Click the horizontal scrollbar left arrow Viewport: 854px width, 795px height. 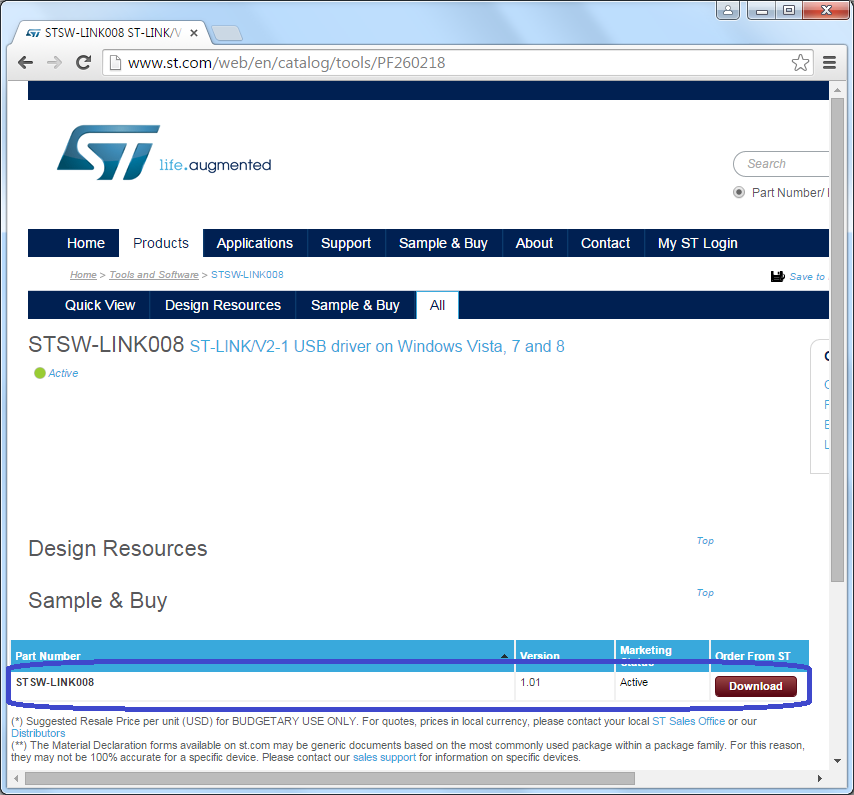pos(16,779)
